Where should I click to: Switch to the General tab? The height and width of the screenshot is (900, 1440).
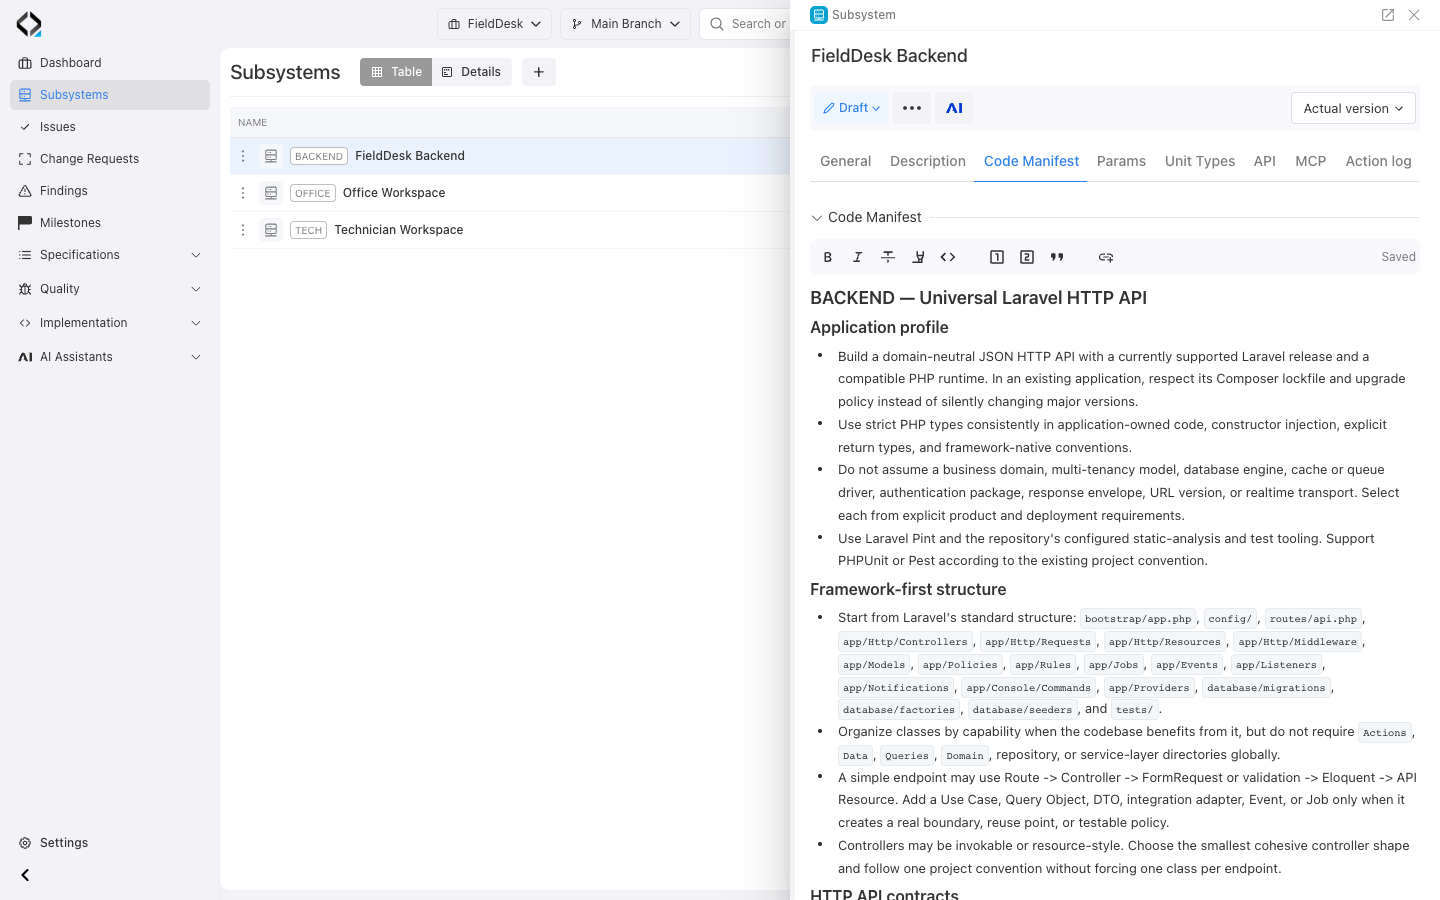pyautogui.click(x=845, y=161)
